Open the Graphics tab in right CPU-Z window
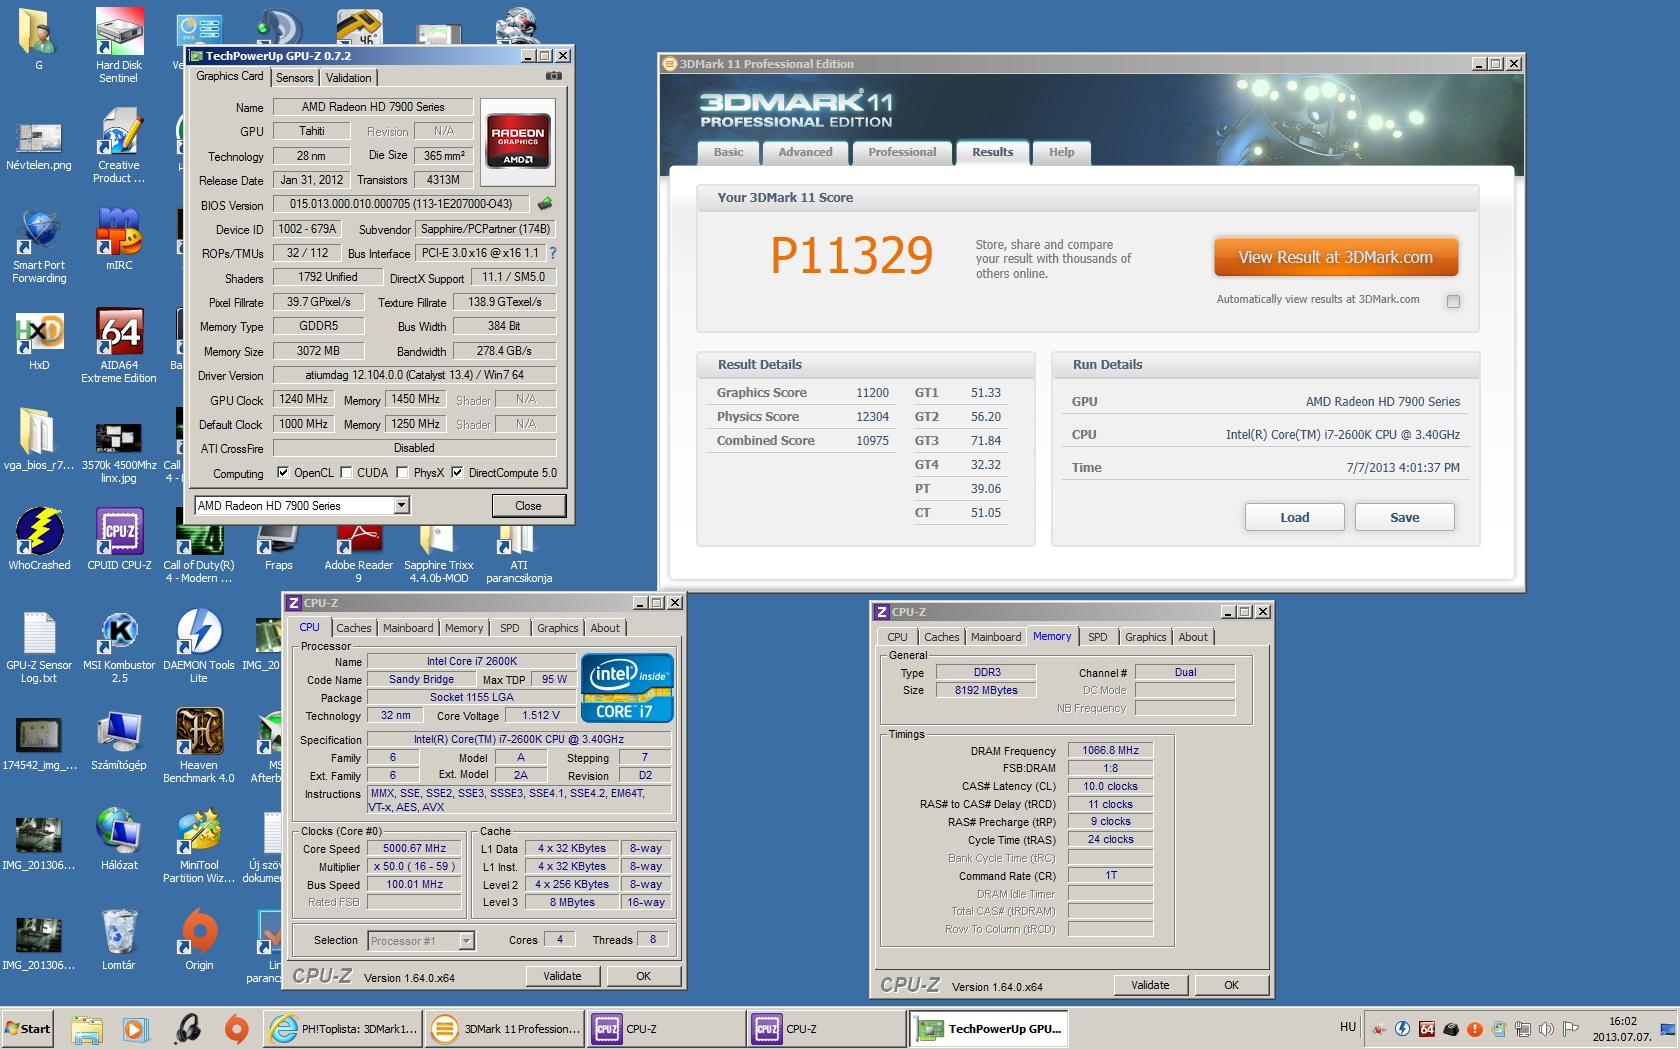Image resolution: width=1680 pixels, height=1050 pixels. [1145, 637]
